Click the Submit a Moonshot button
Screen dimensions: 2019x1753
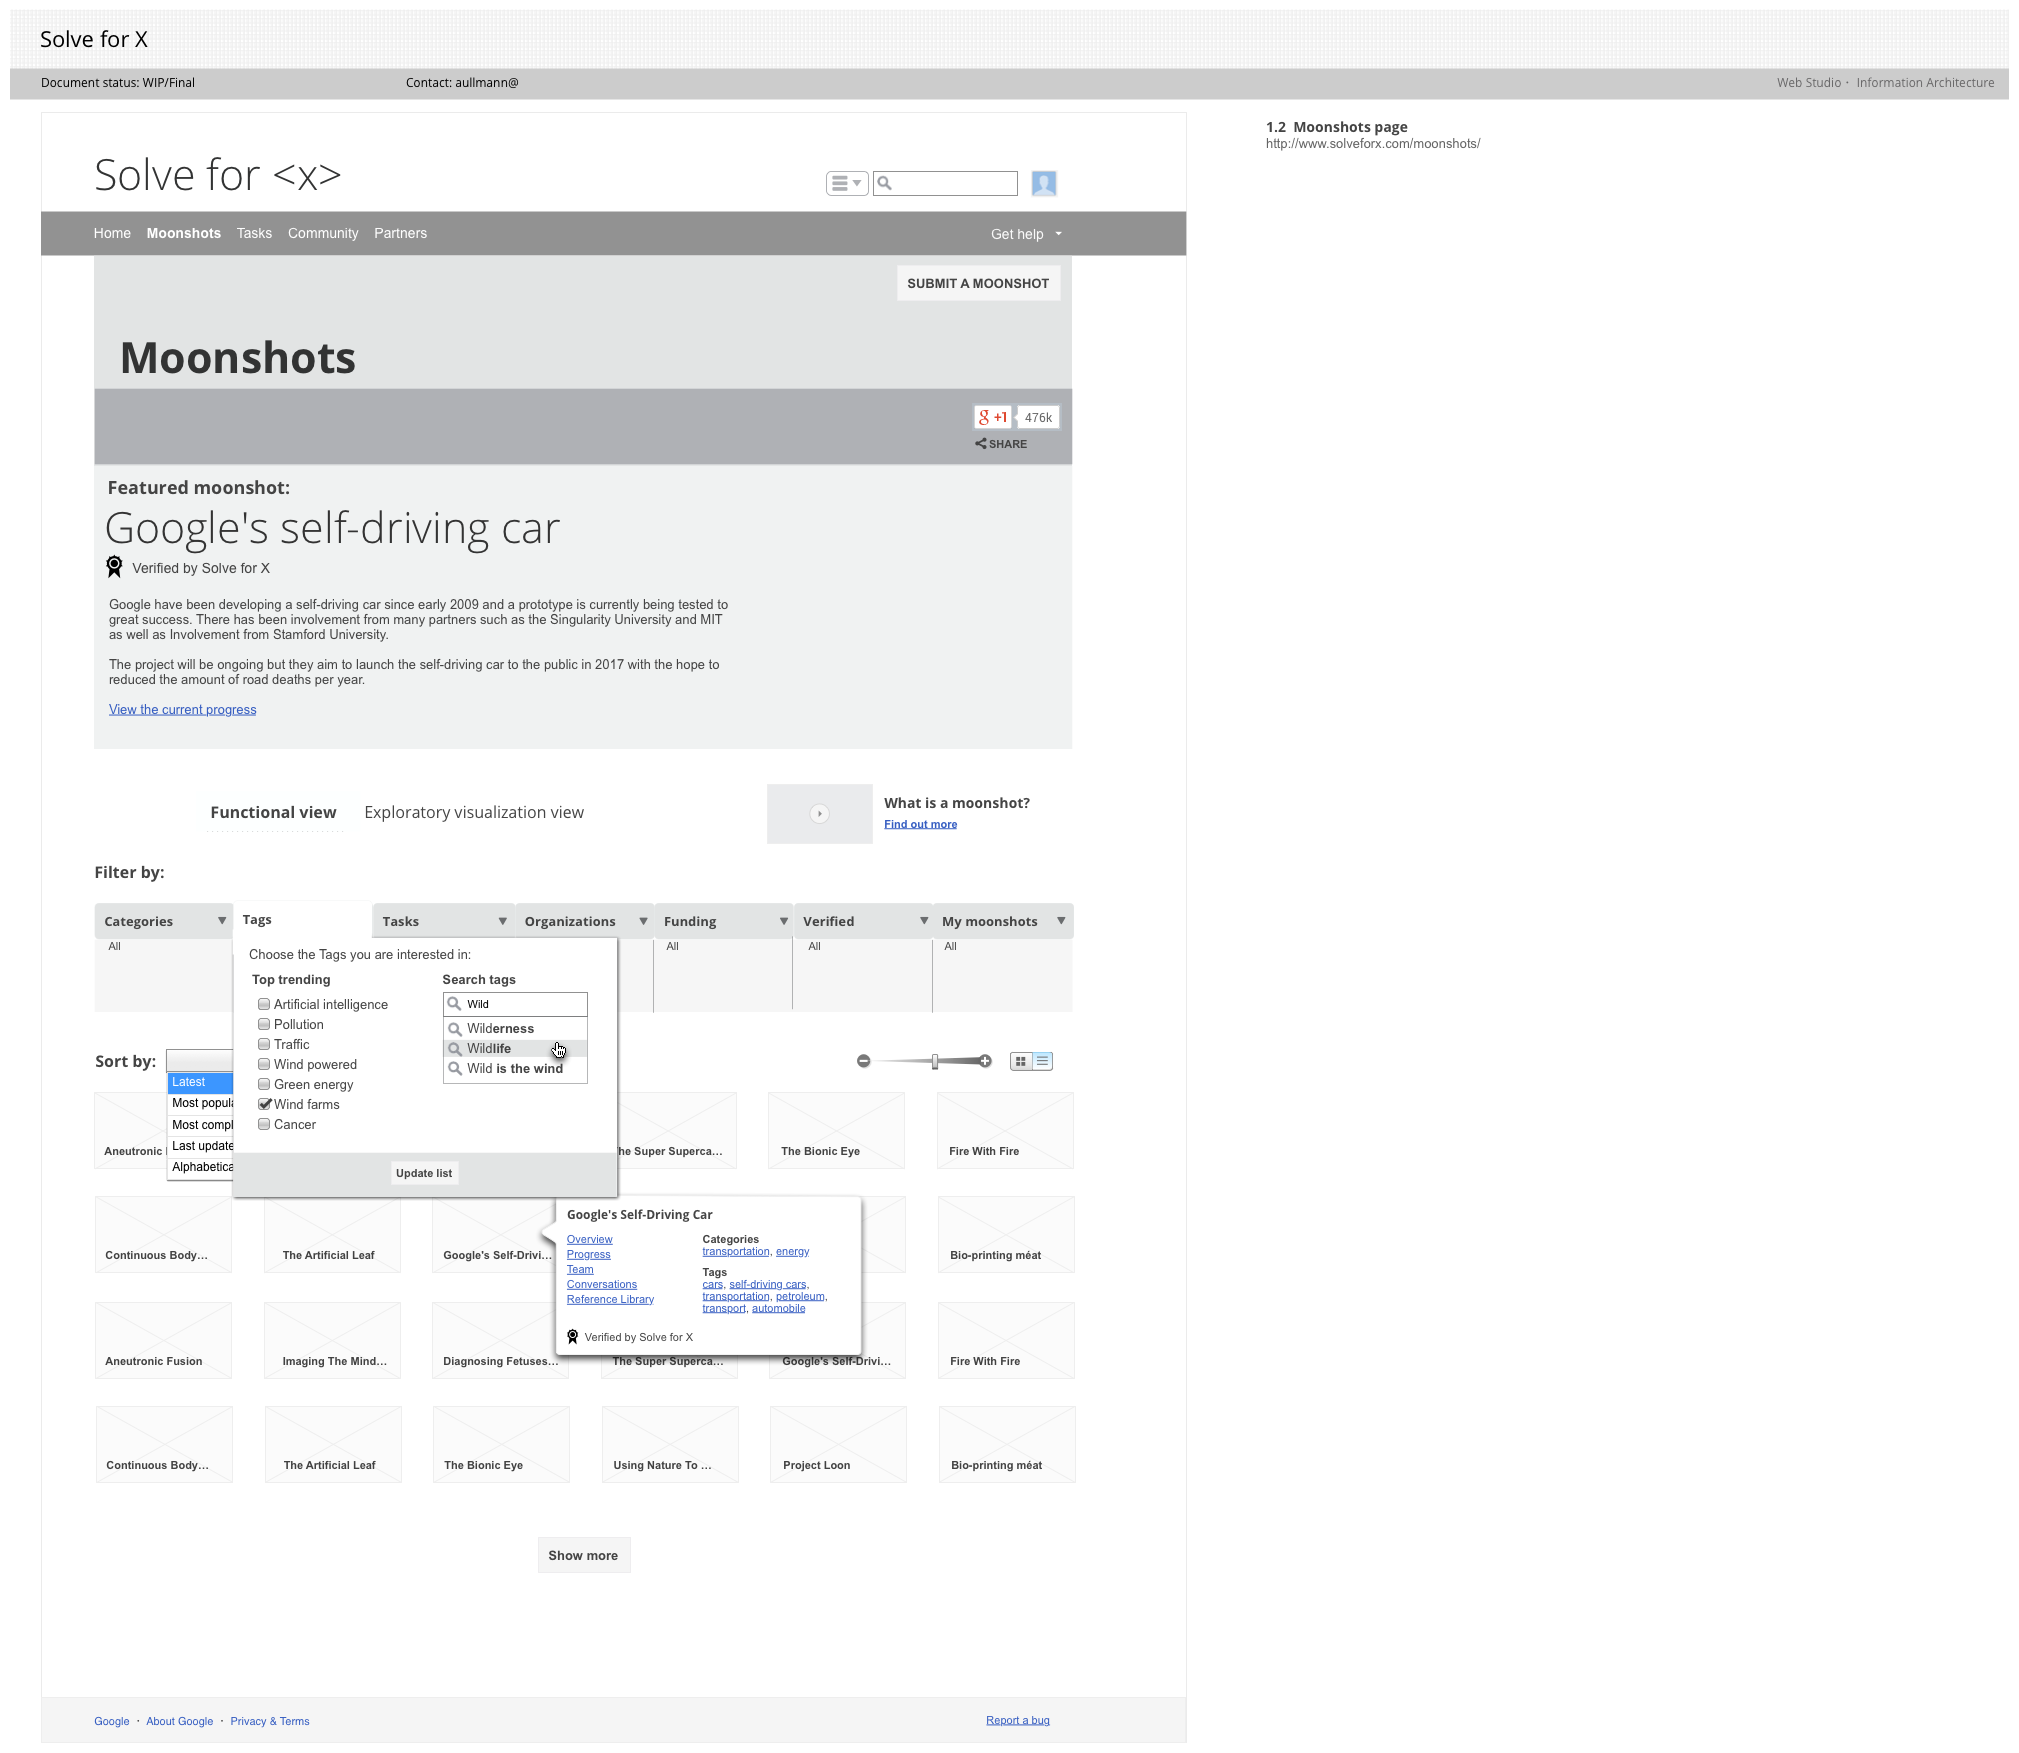coord(977,283)
